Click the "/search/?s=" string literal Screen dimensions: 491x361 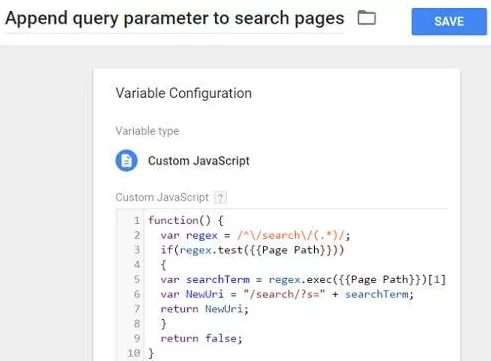(284, 294)
